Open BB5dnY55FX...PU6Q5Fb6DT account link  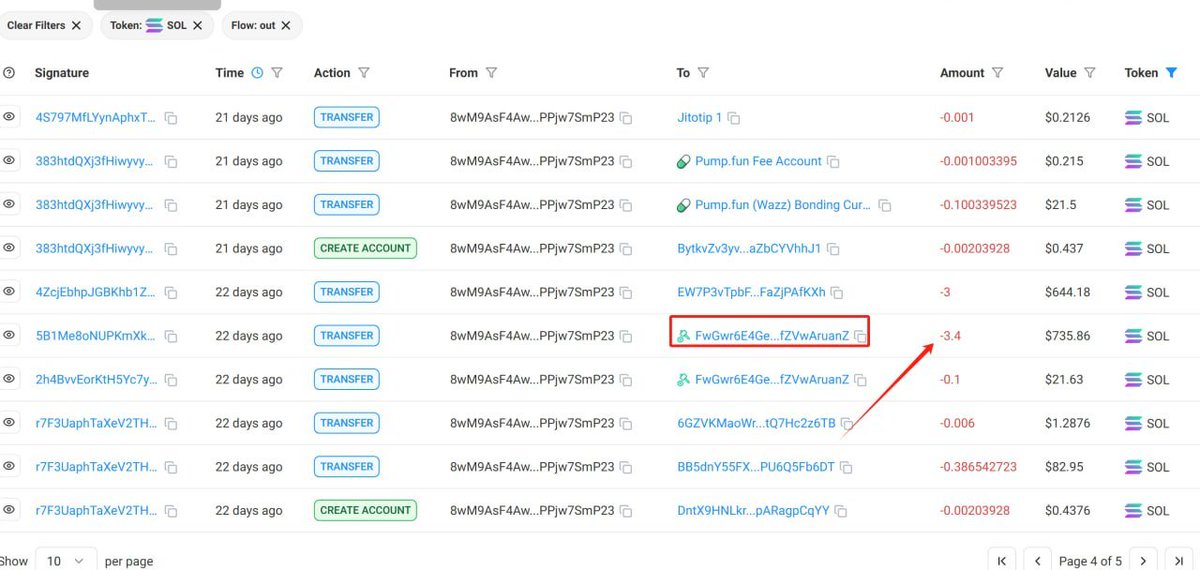756,467
